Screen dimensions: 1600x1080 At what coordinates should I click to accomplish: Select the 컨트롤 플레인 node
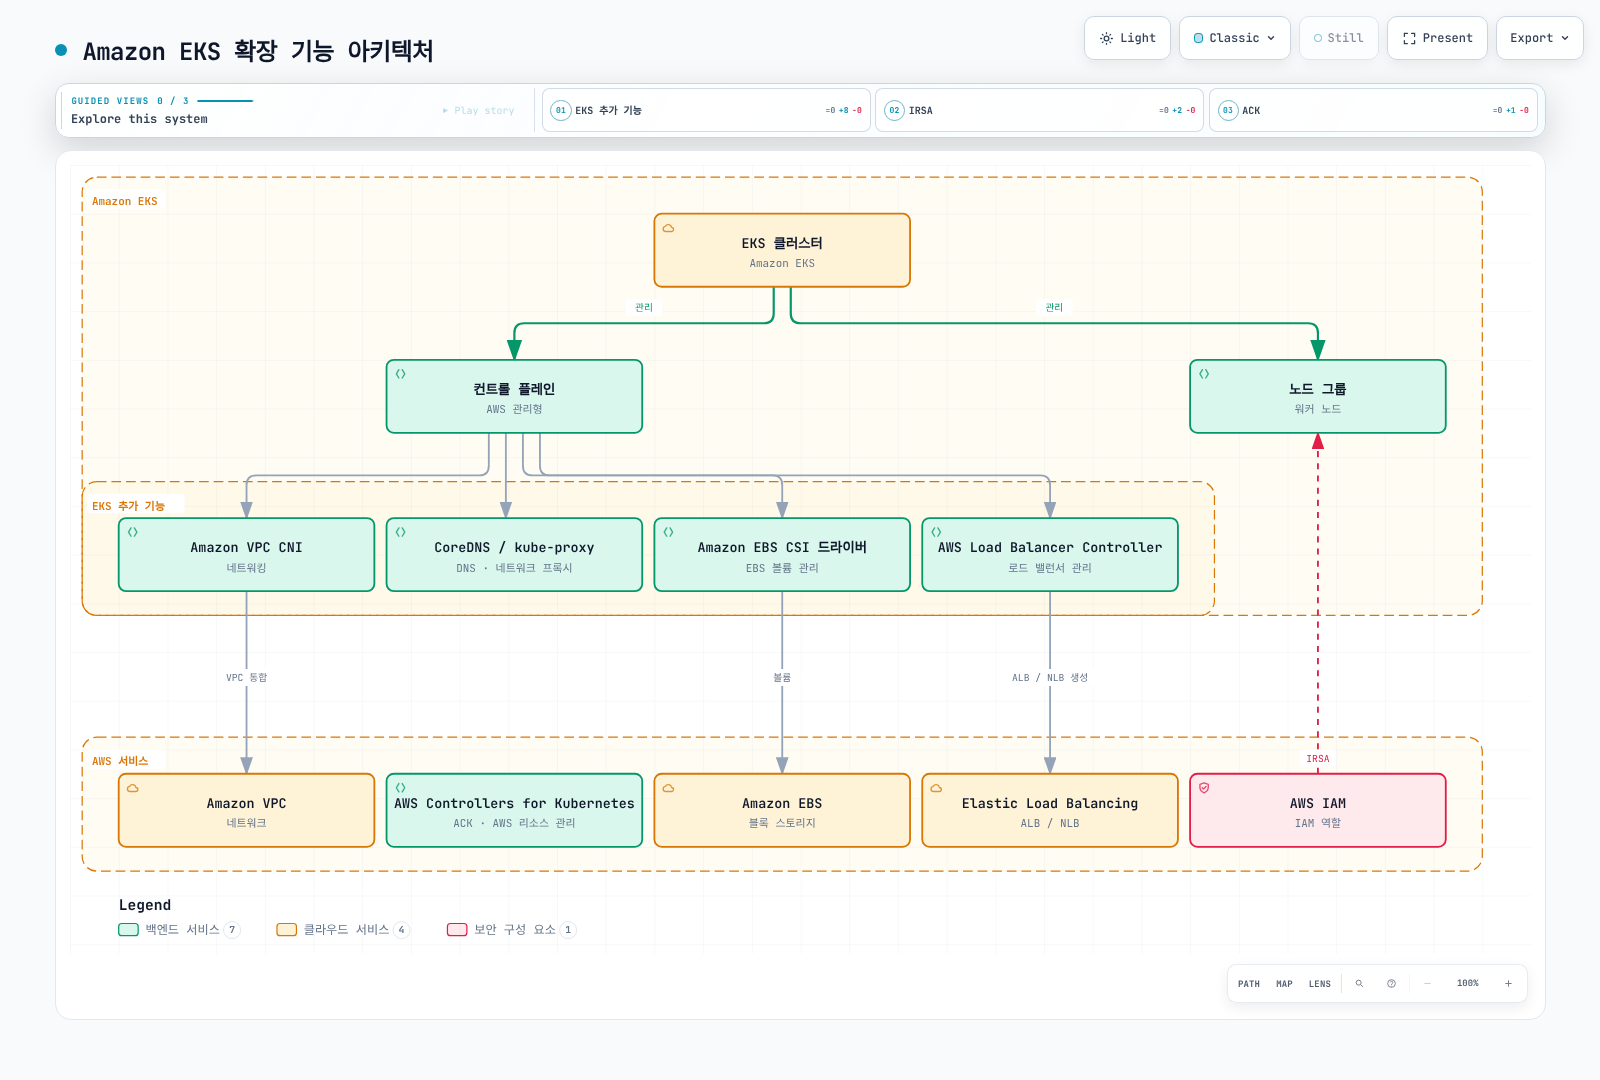tap(514, 396)
